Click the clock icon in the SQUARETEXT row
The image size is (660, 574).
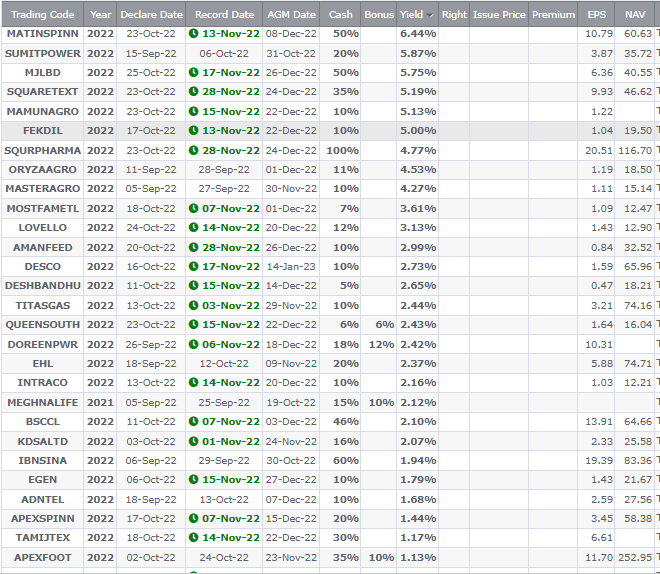pyautogui.click(x=193, y=91)
